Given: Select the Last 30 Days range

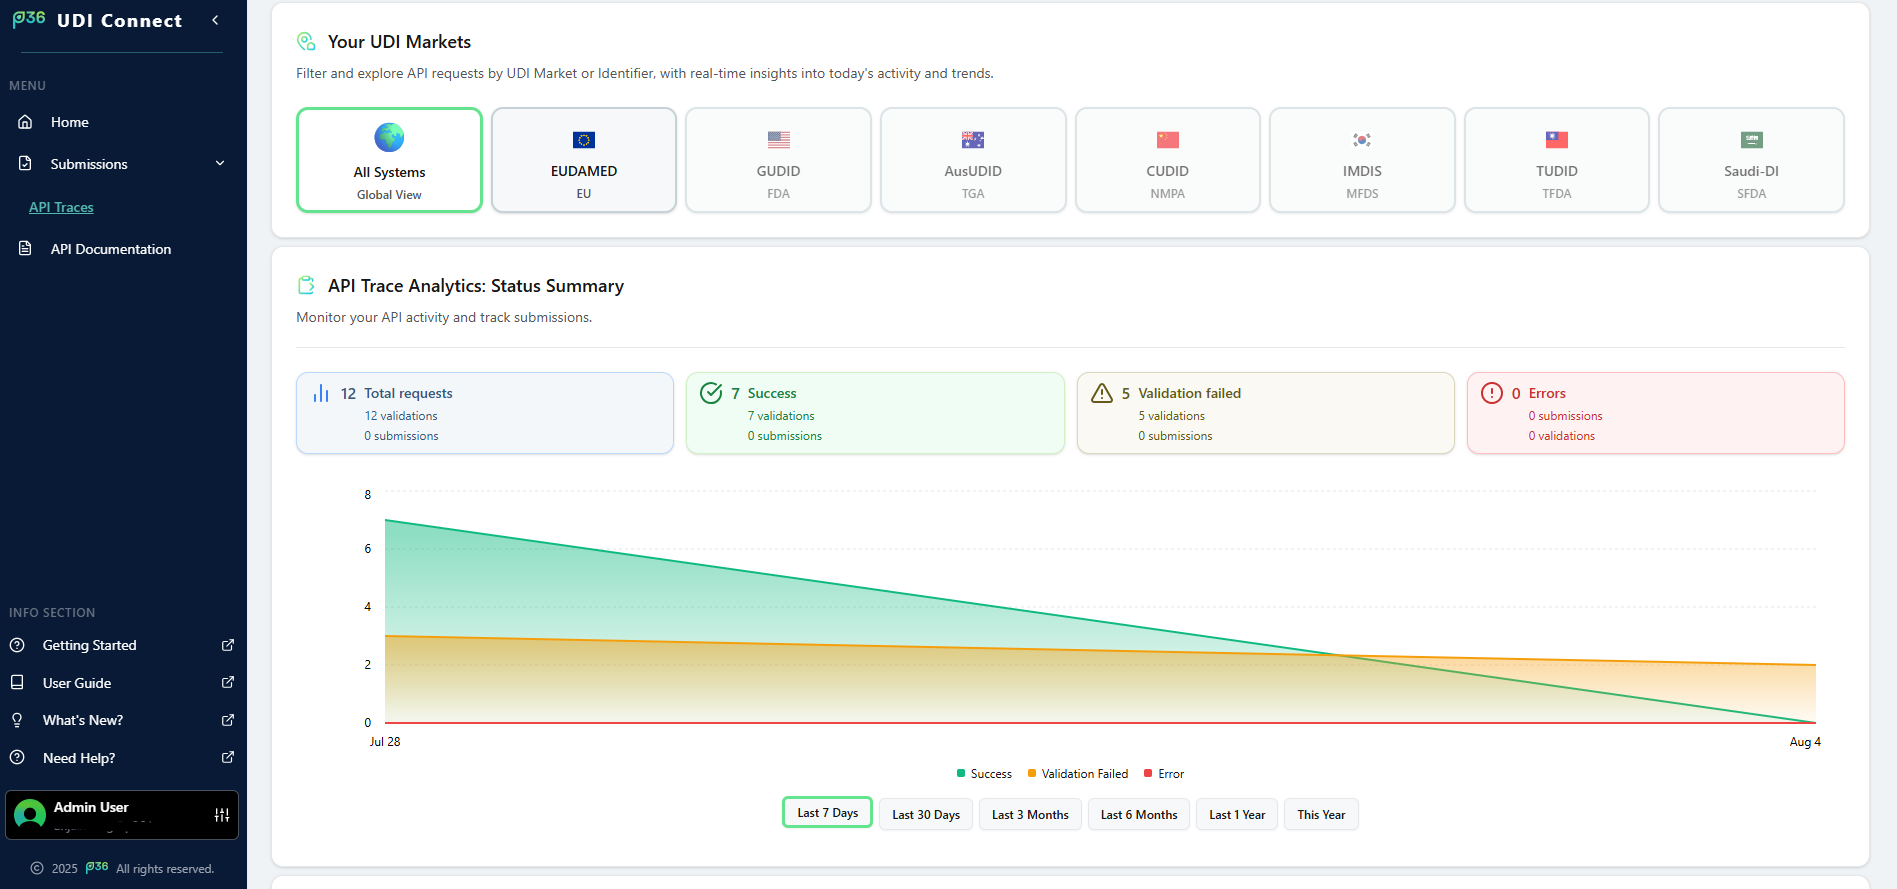Looking at the screenshot, I should point(926,814).
